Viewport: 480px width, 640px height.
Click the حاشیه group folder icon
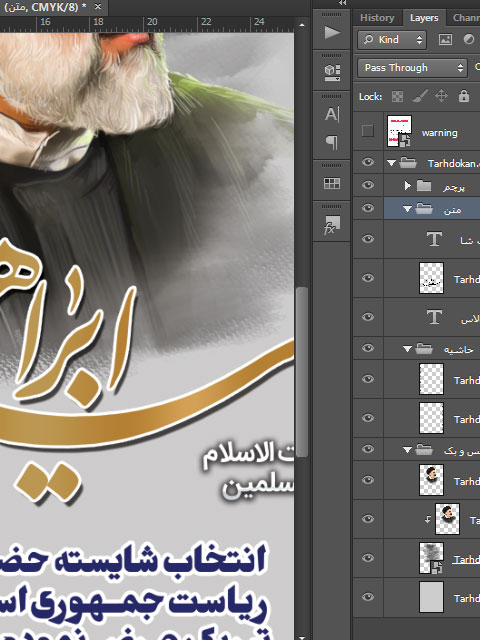click(424, 349)
